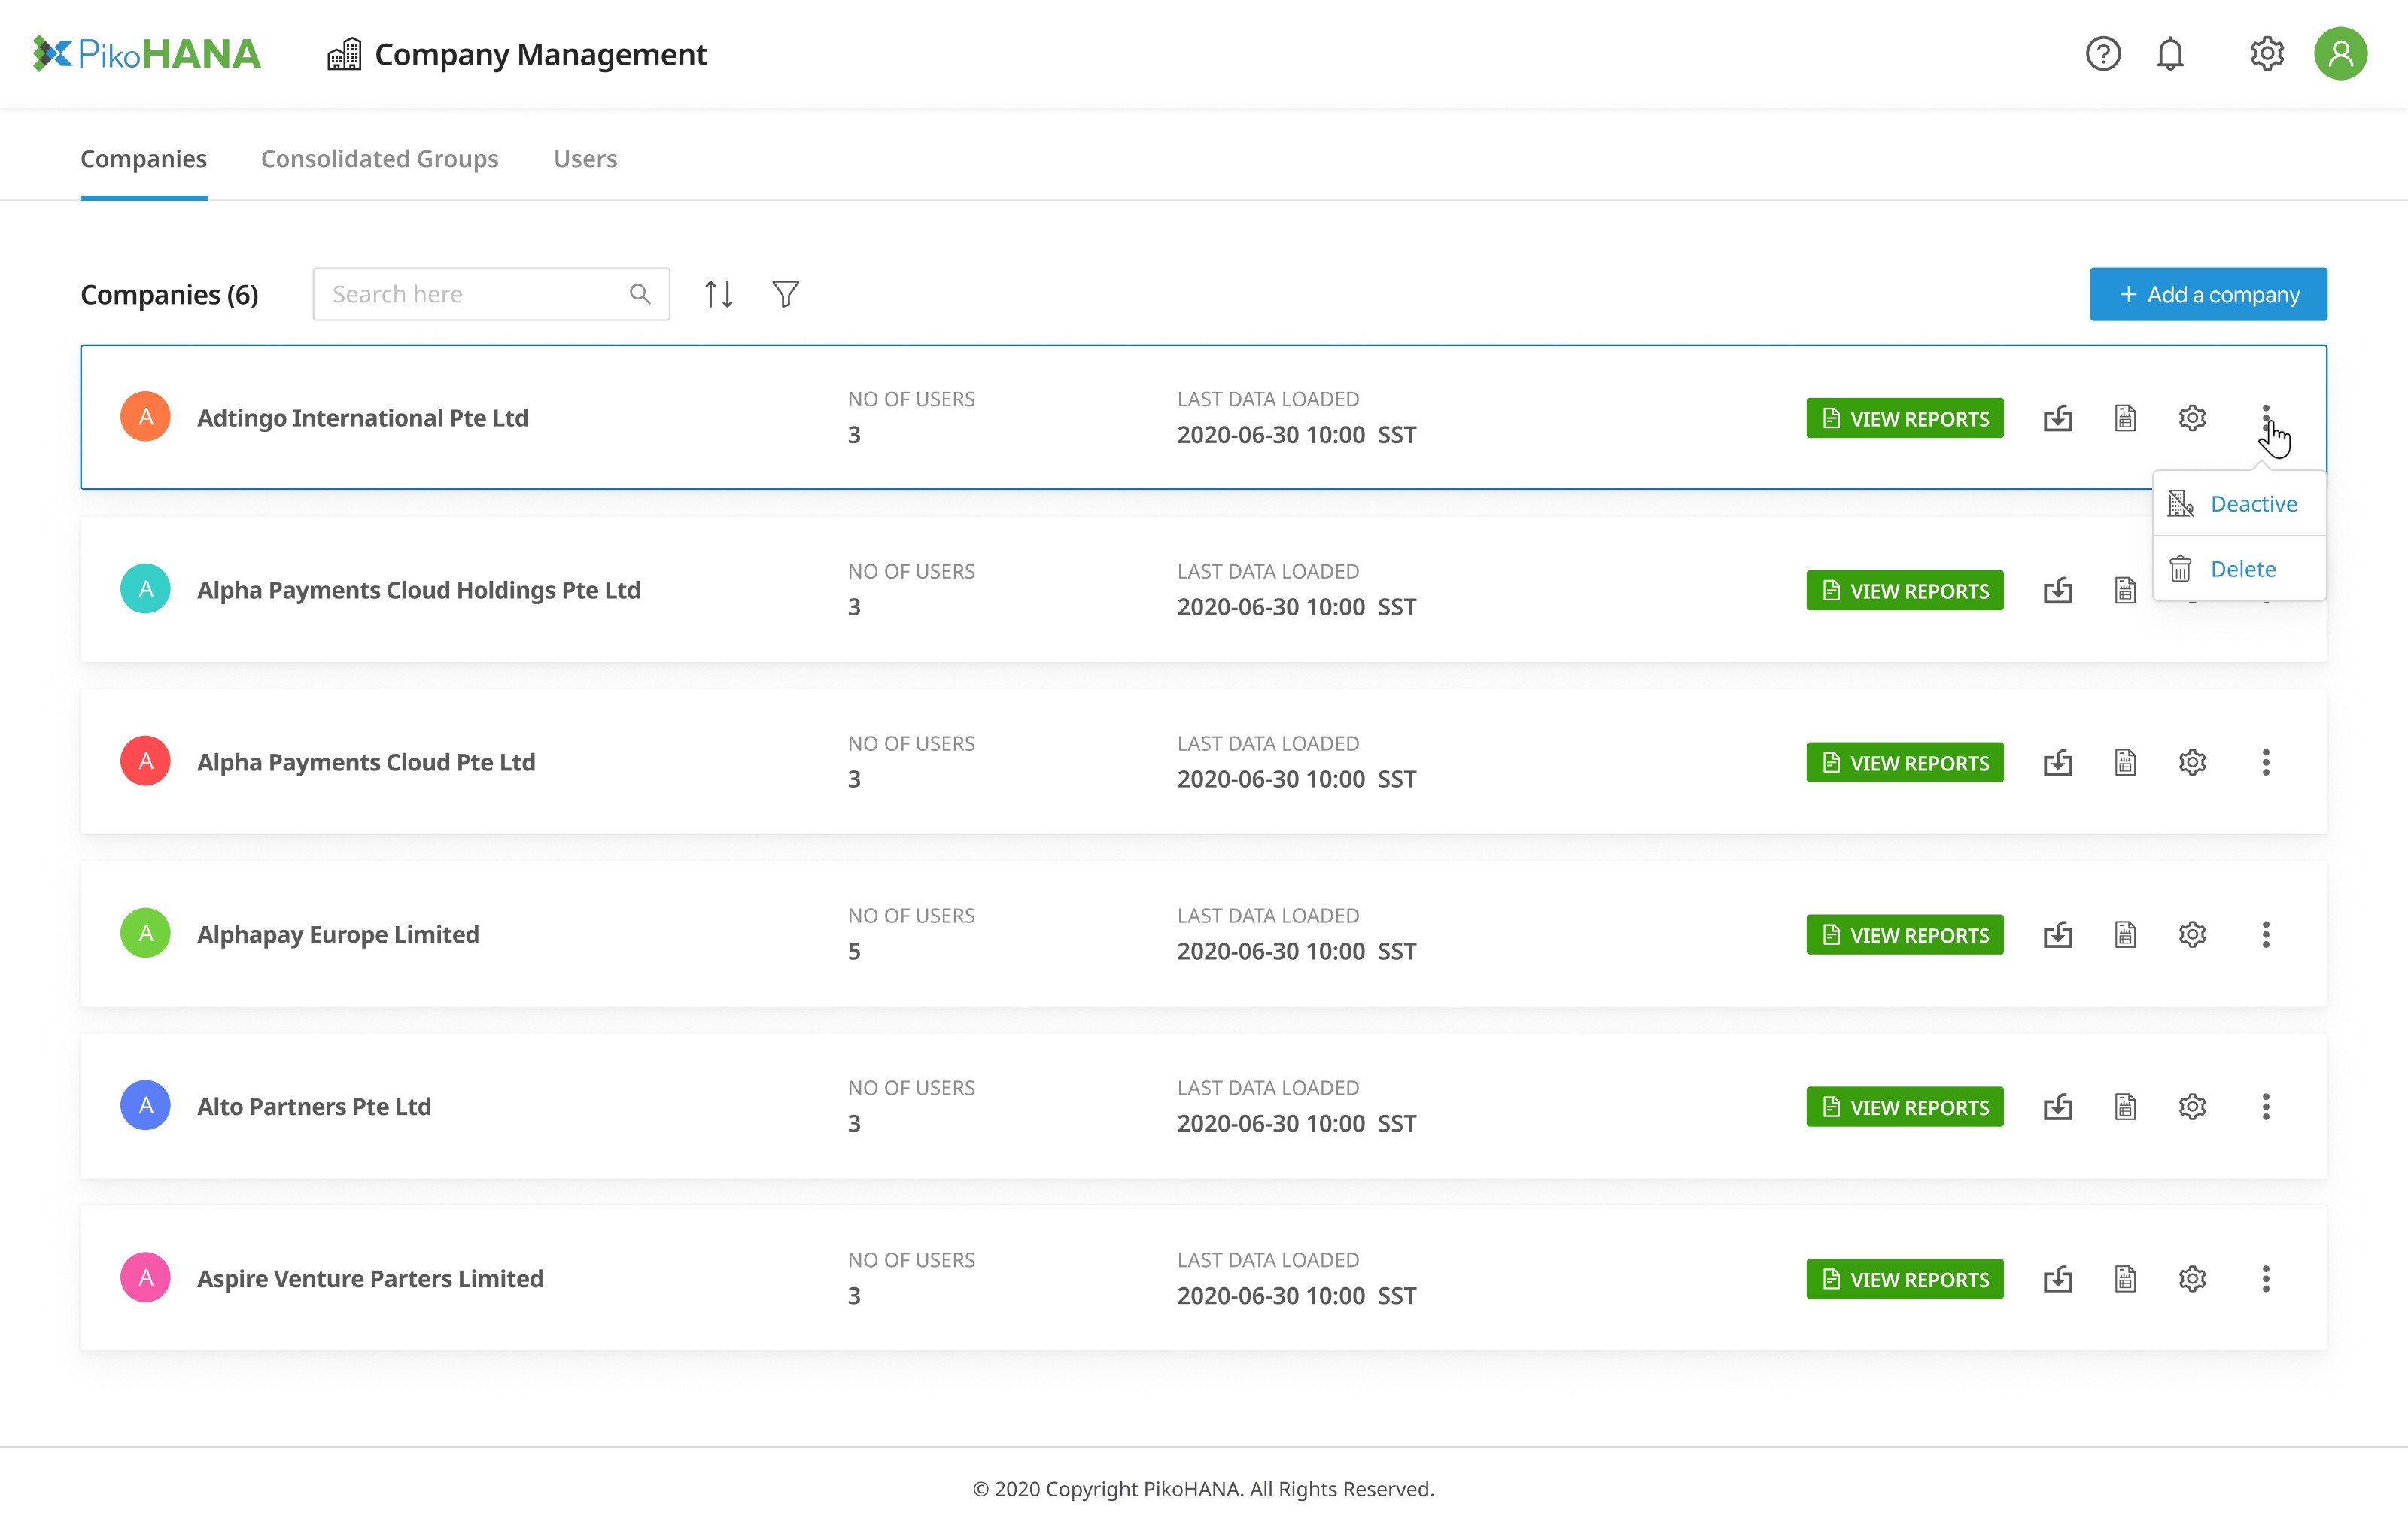The width and height of the screenshot is (2408, 1528).
Task: Click the Alpha Payments Cloud Holdings teal avatar
Action: click(145, 589)
